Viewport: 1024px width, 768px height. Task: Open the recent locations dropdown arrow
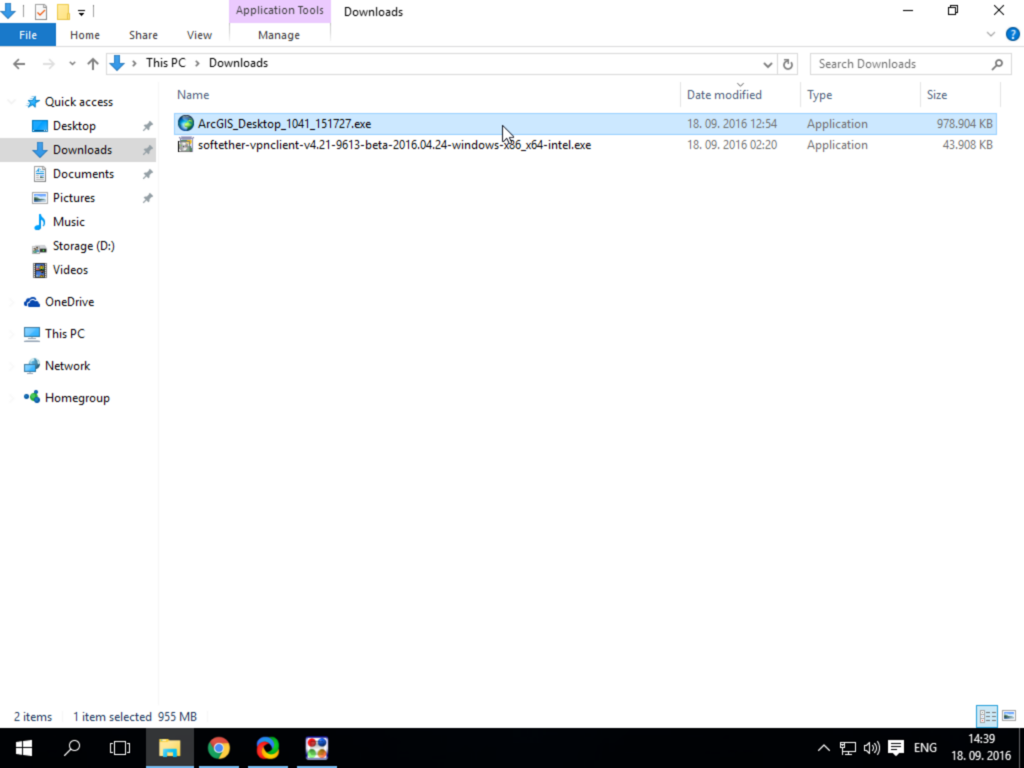[72, 64]
